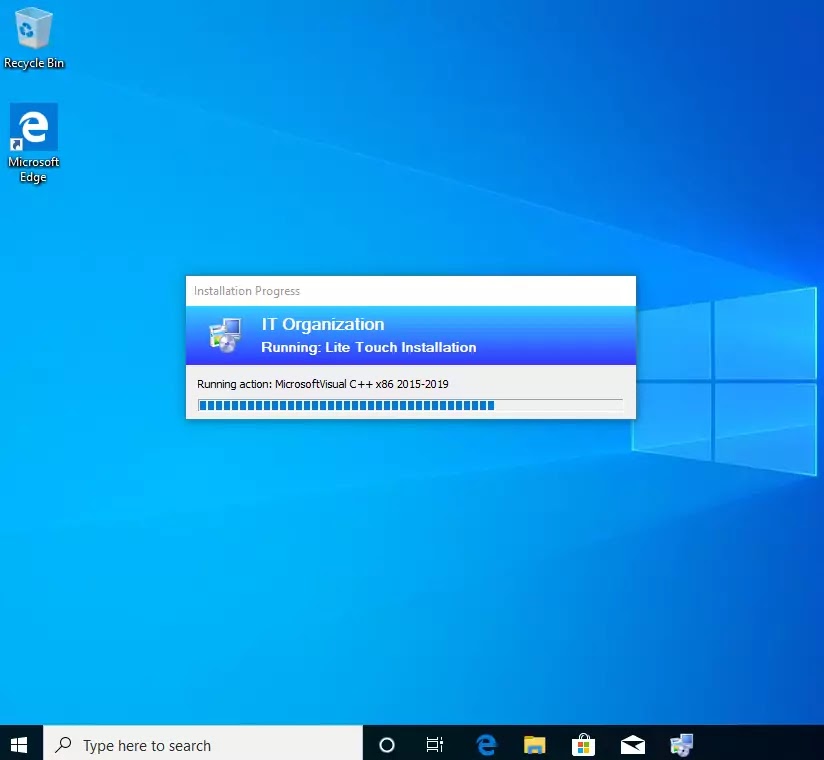This screenshot has width=824, height=760.
Task: Open Cortana from the taskbar
Action: pyautogui.click(x=387, y=744)
